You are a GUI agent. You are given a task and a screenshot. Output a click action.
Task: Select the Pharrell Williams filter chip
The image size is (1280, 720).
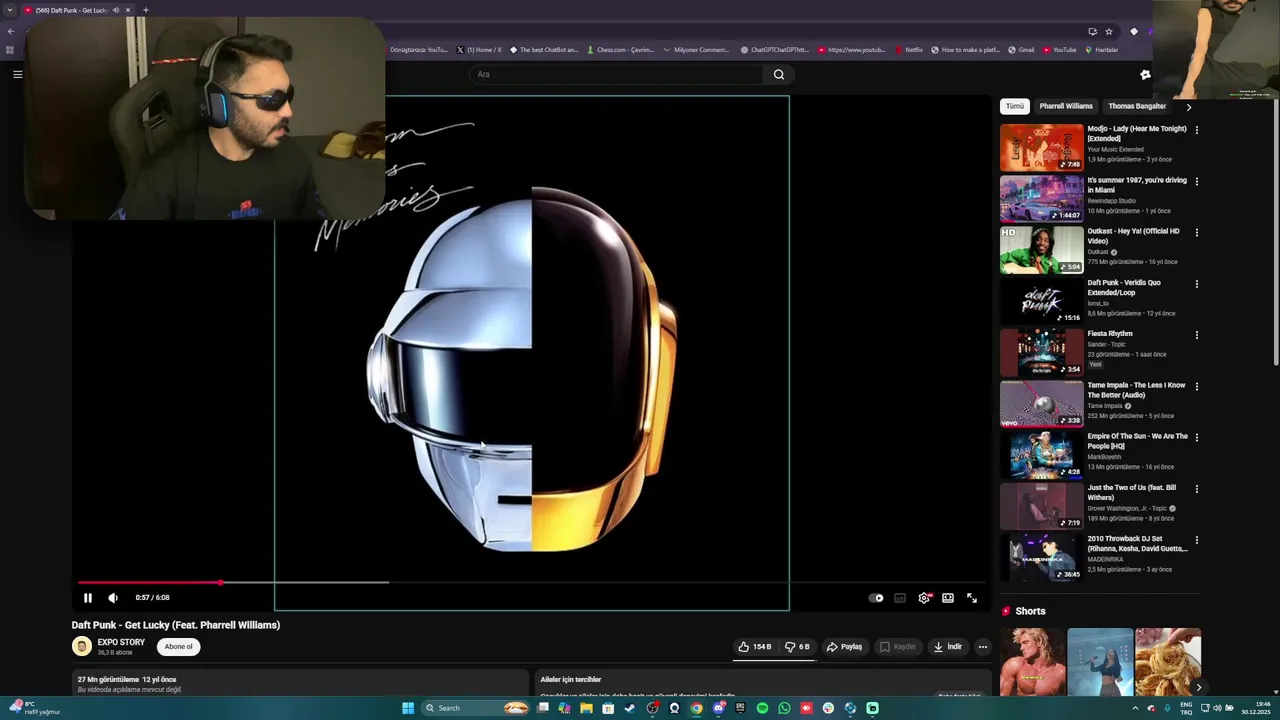coord(1066,106)
